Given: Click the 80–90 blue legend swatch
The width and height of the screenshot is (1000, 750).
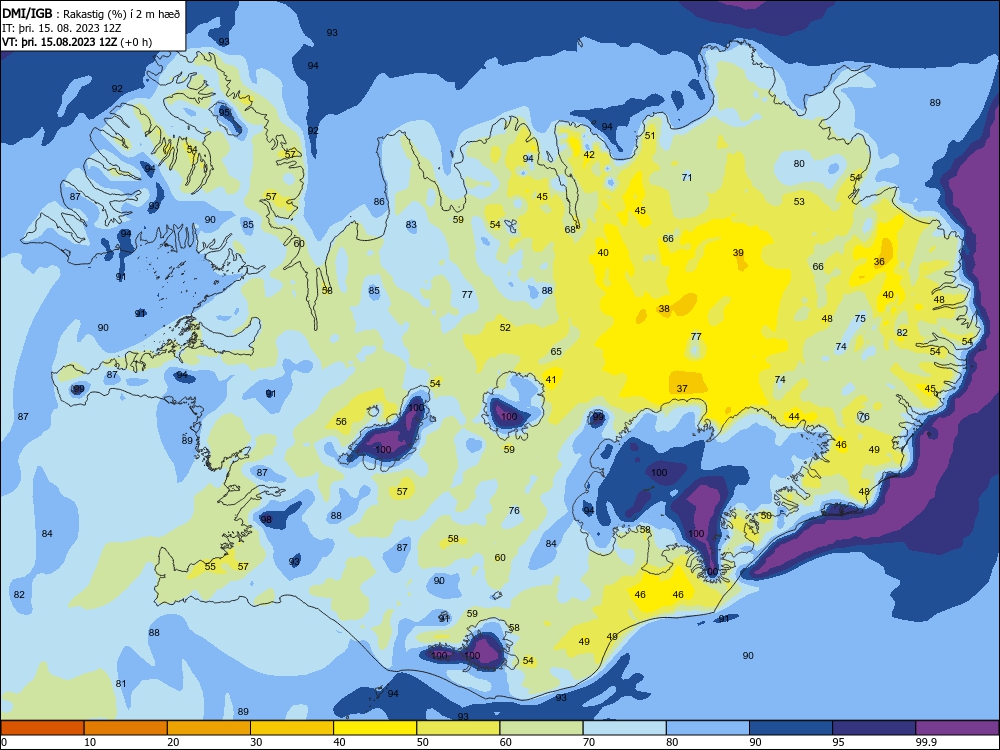Looking at the screenshot, I should [x=708, y=728].
